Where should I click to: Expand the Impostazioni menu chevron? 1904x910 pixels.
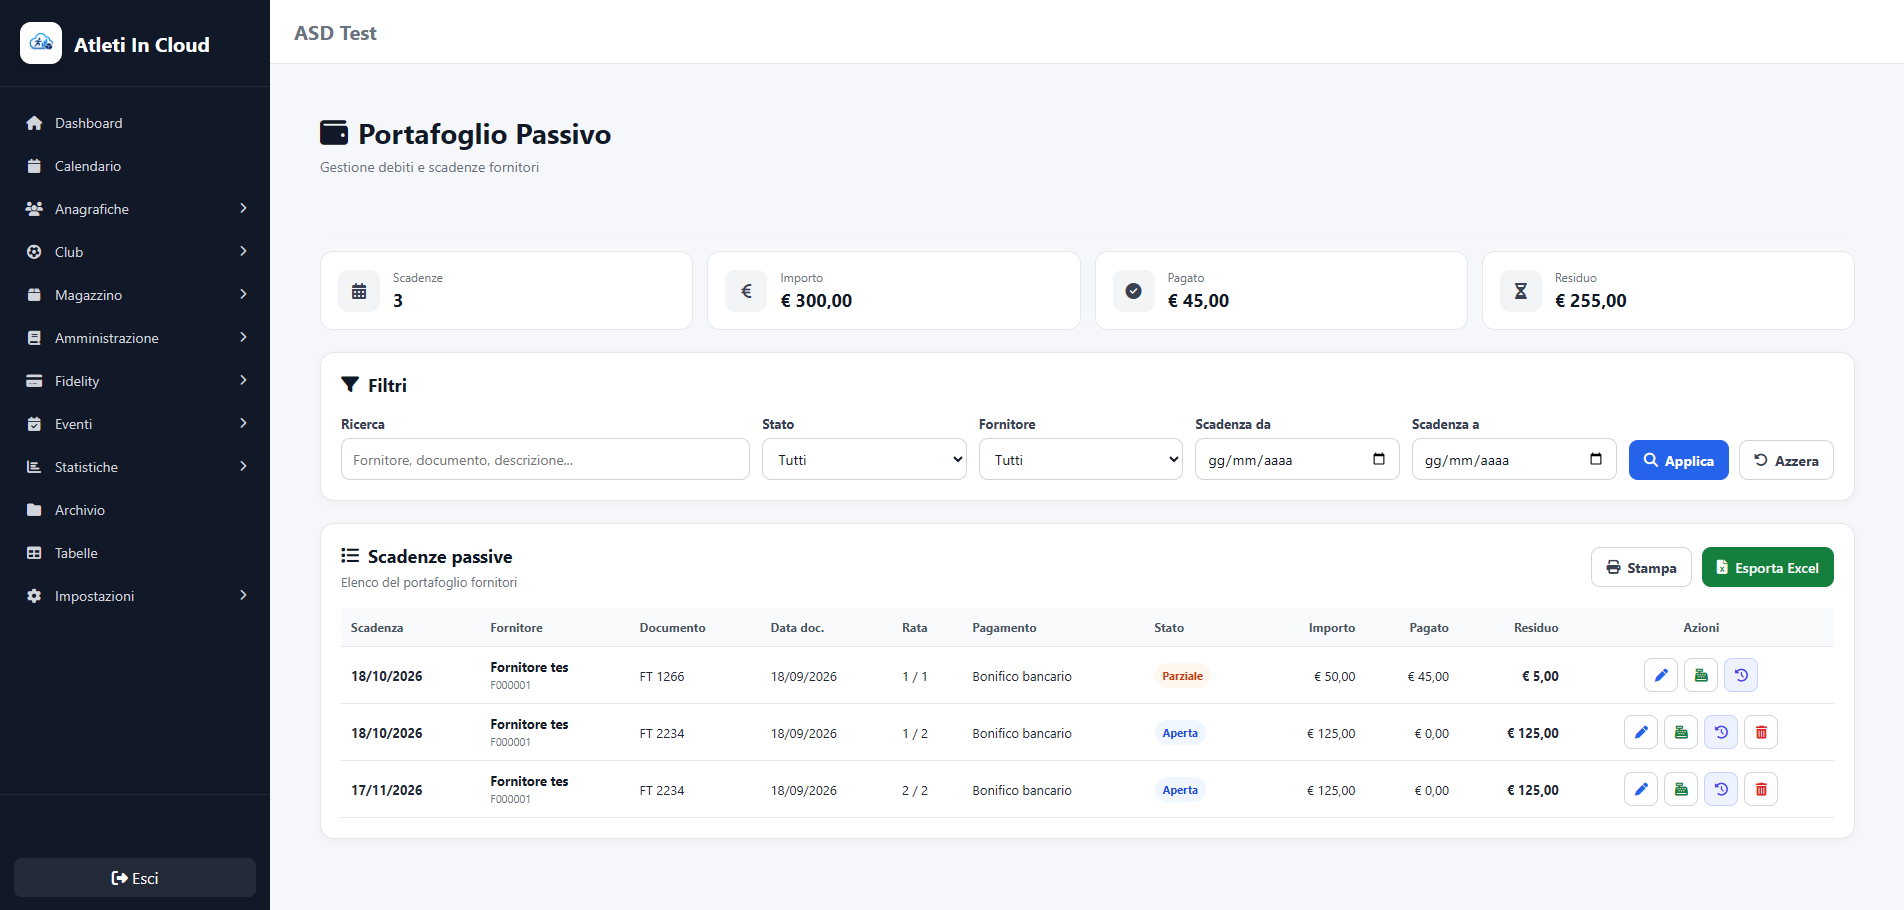pyautogui.click(x=243, y=595)
